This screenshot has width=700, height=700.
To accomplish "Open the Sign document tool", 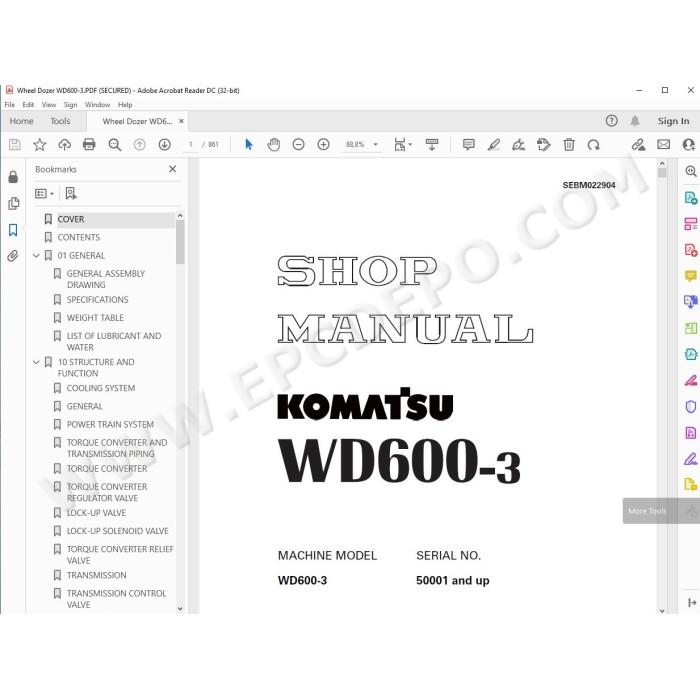I will (518, 145).
